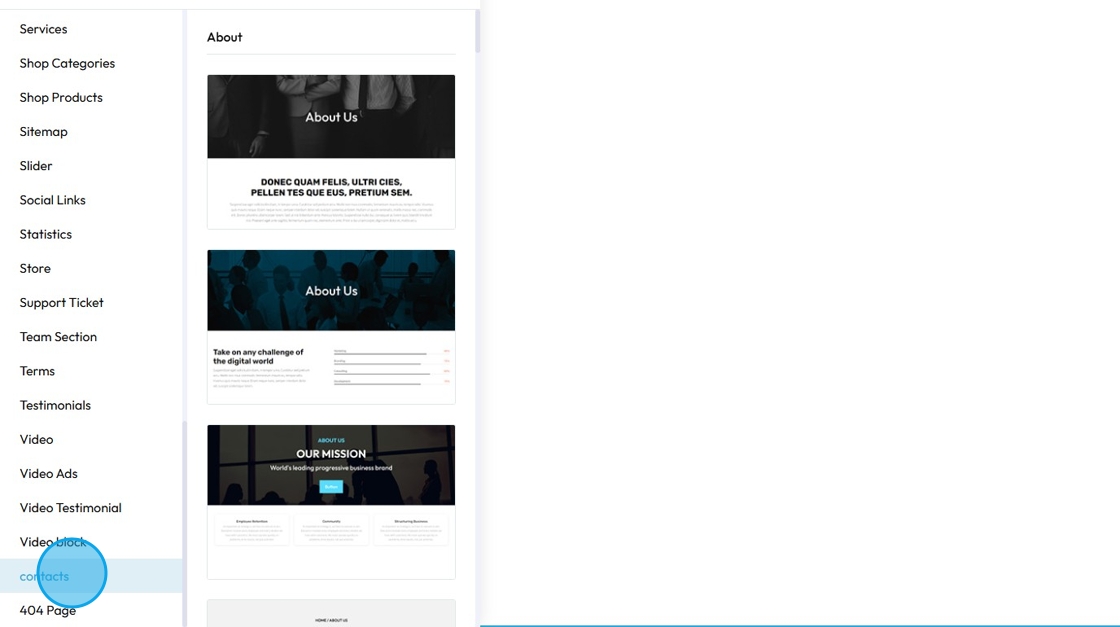
Task: Open the Testimonials category
Action: 55,406
